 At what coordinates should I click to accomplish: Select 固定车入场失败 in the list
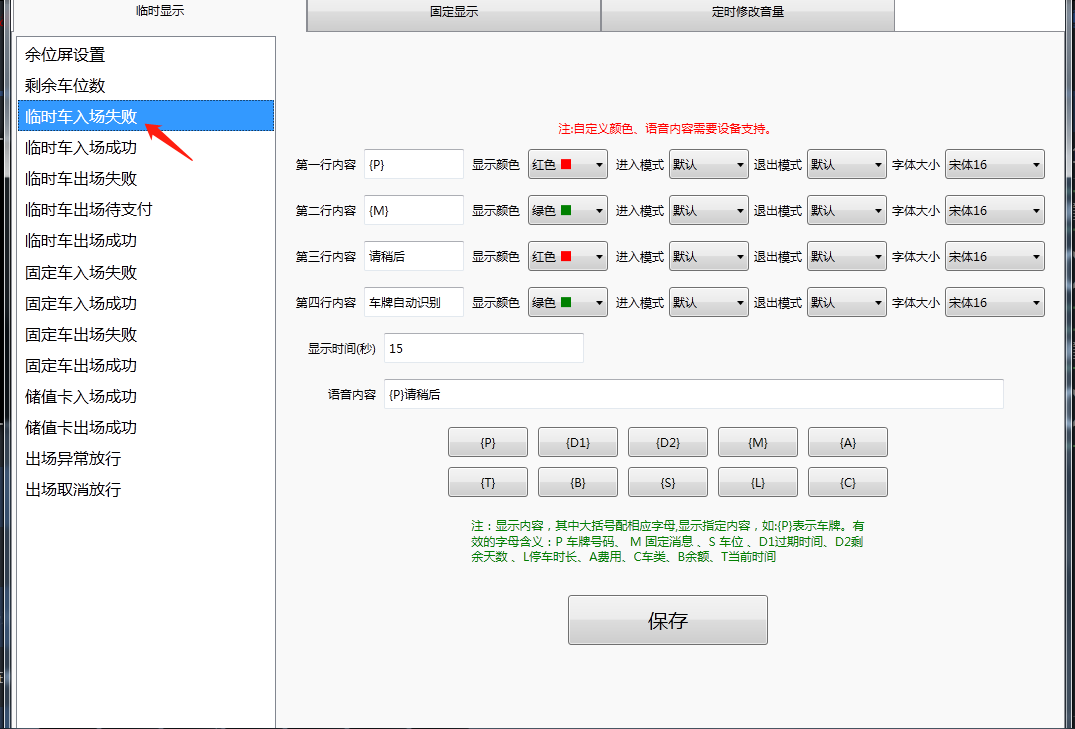[x=146, y=272]
